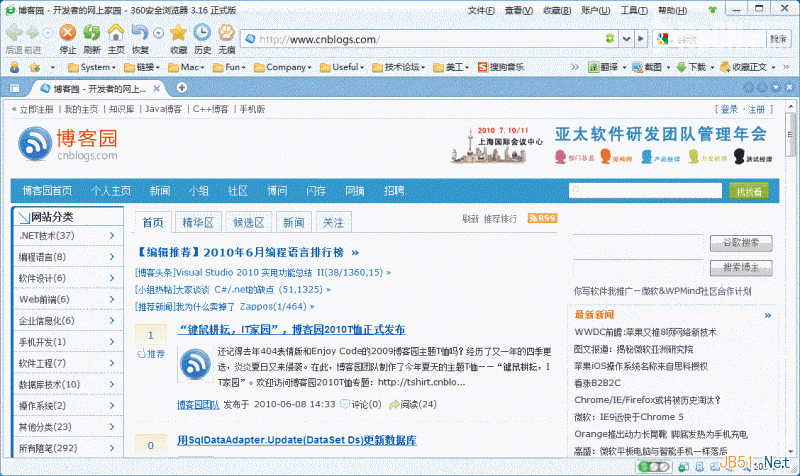800x476 pixels.
Task: Click the 登录 link at top right
Action: pyautogui.click(x=729, y=109)
